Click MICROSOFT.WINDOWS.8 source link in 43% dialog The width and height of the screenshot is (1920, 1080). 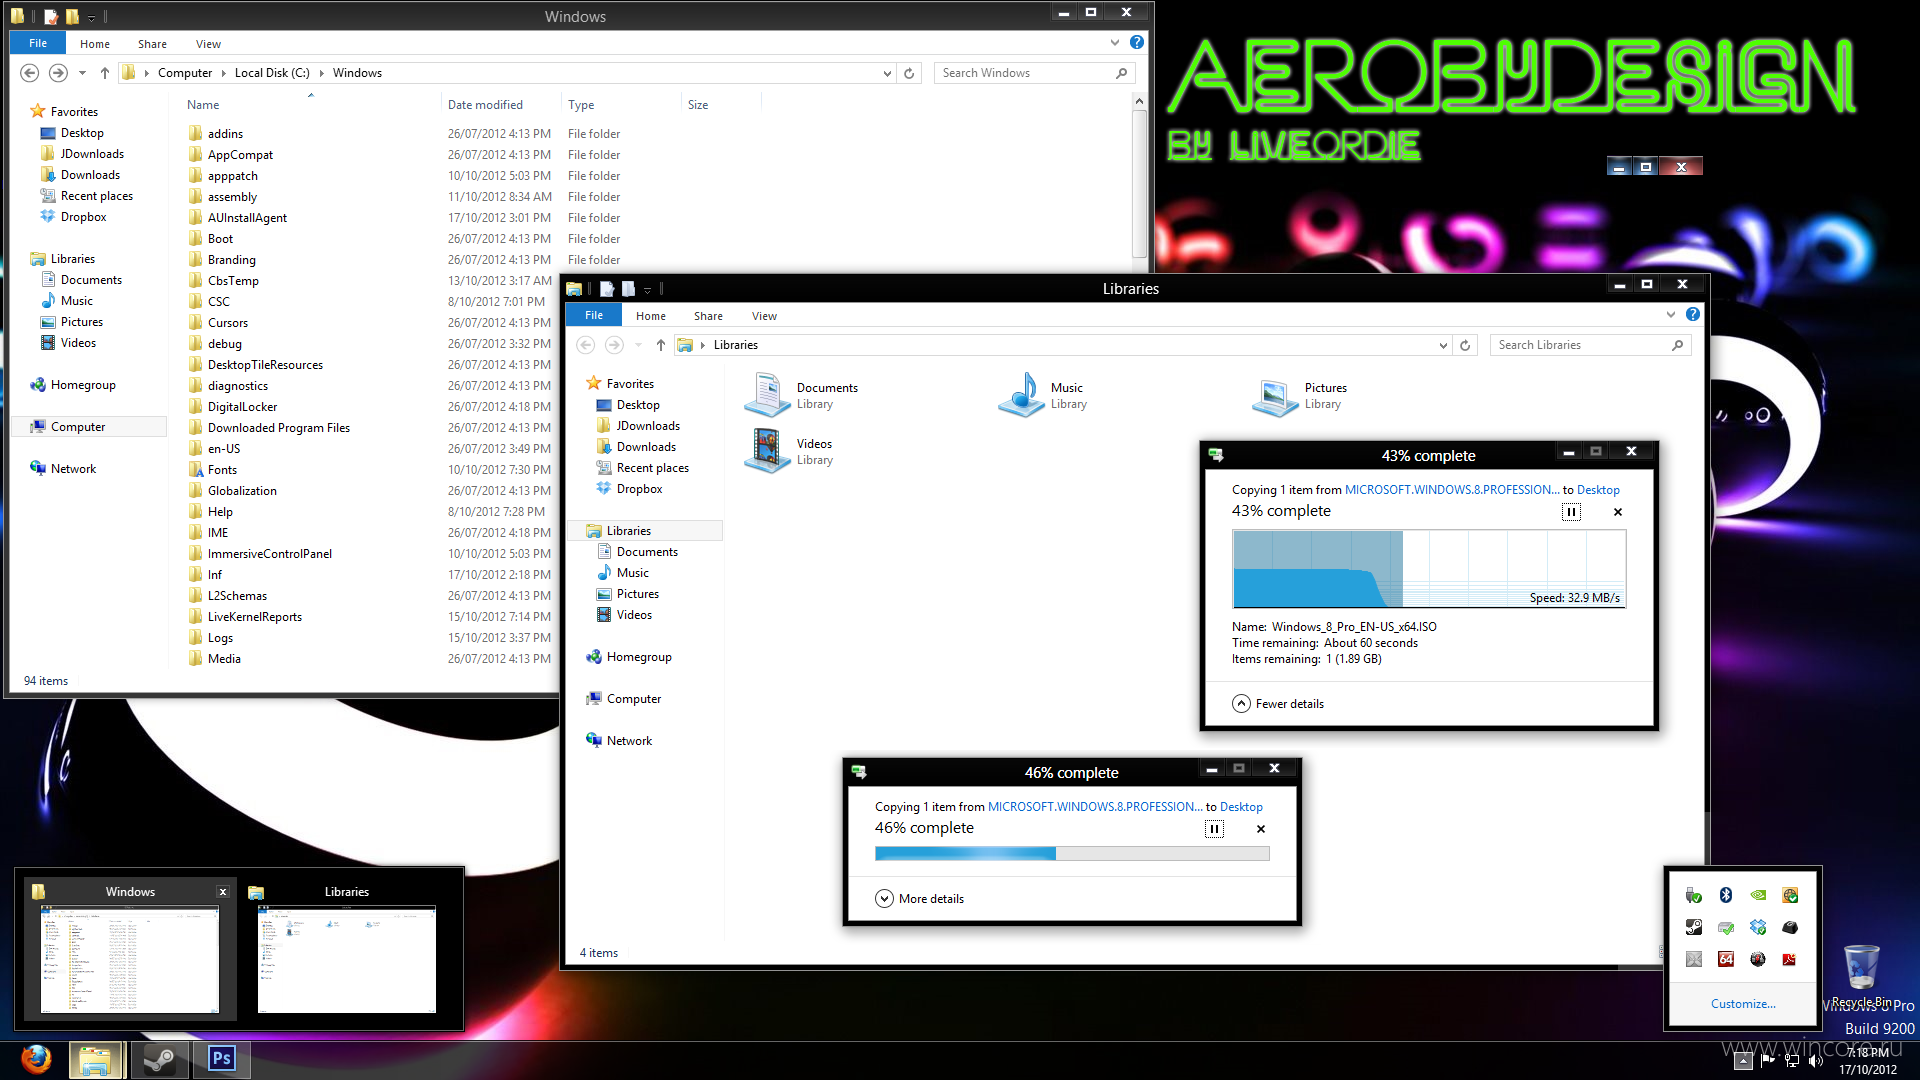[x=1452, y=490]
